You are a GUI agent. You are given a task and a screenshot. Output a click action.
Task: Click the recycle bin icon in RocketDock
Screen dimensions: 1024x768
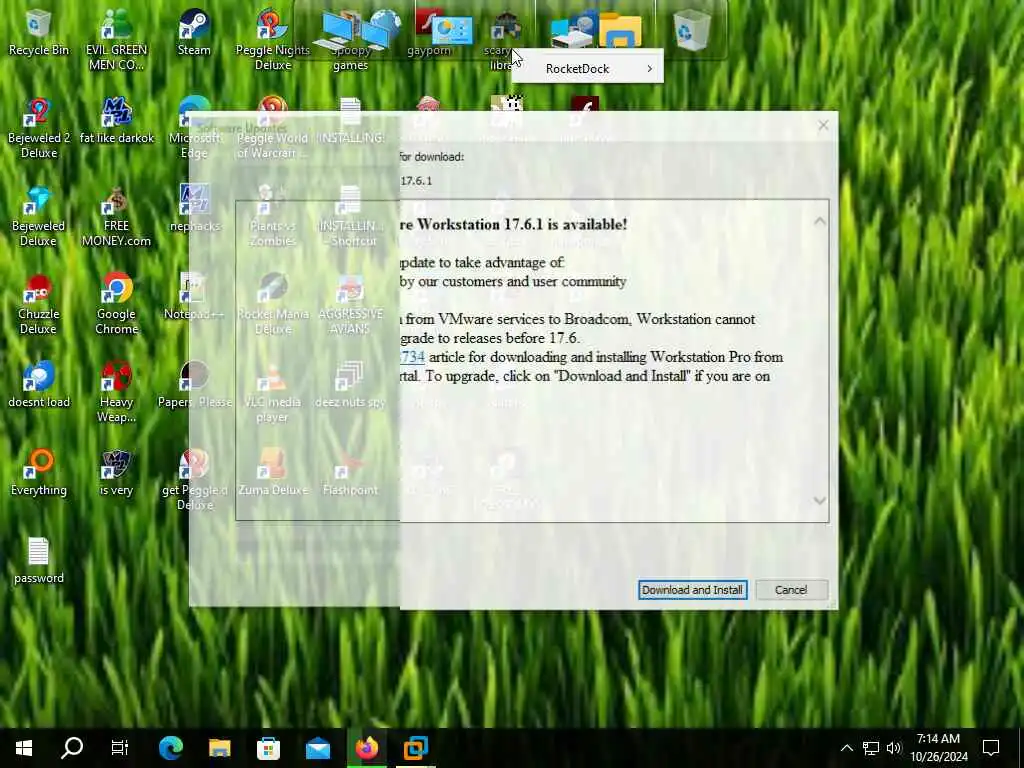pyautogui.click(x=692, y=29)
